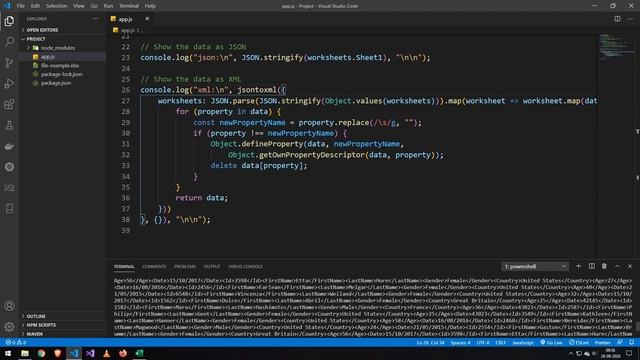Open File Explorer from the taskbar

pyautogui.click(x=25, y=353)
